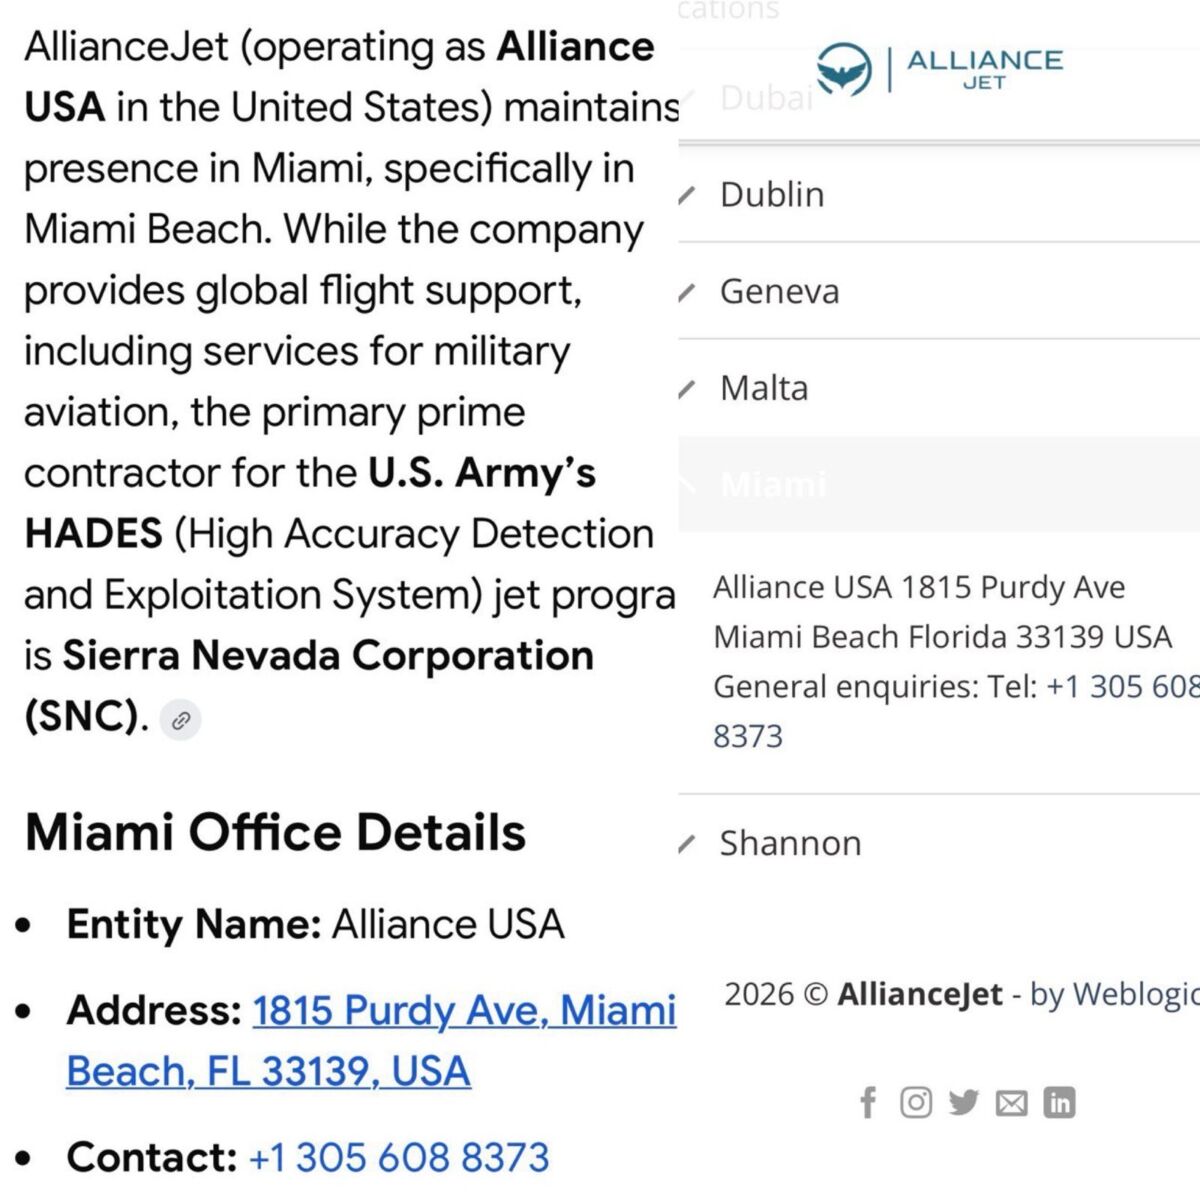1200x1200 pixels.
Task: Click the General enquiries telephone link
Action: pyautogui.click(x=1120, y=687)
